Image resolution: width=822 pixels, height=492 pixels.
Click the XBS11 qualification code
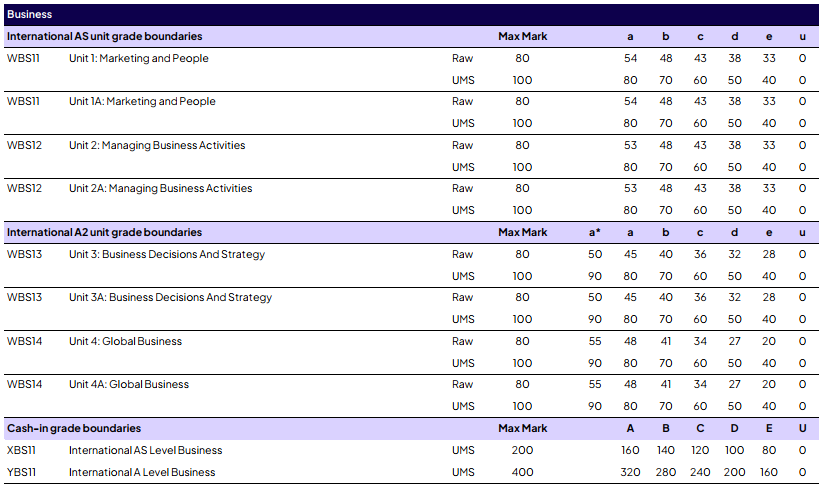pyautogui.click(x=23, y=450)
